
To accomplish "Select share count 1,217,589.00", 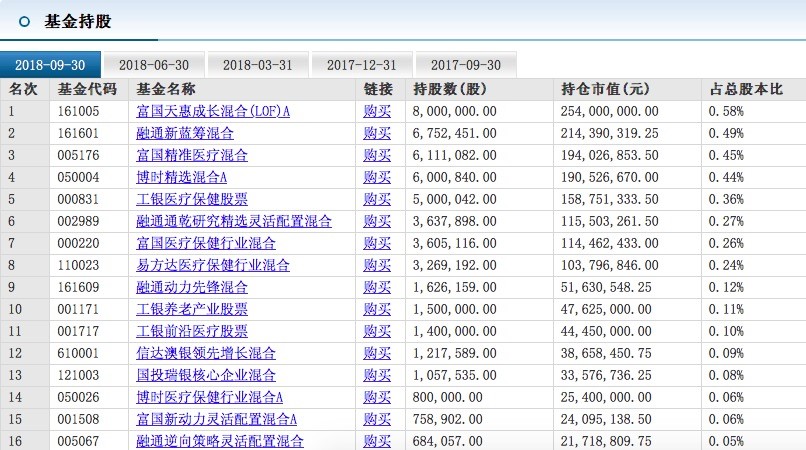I will click(454, 353).
